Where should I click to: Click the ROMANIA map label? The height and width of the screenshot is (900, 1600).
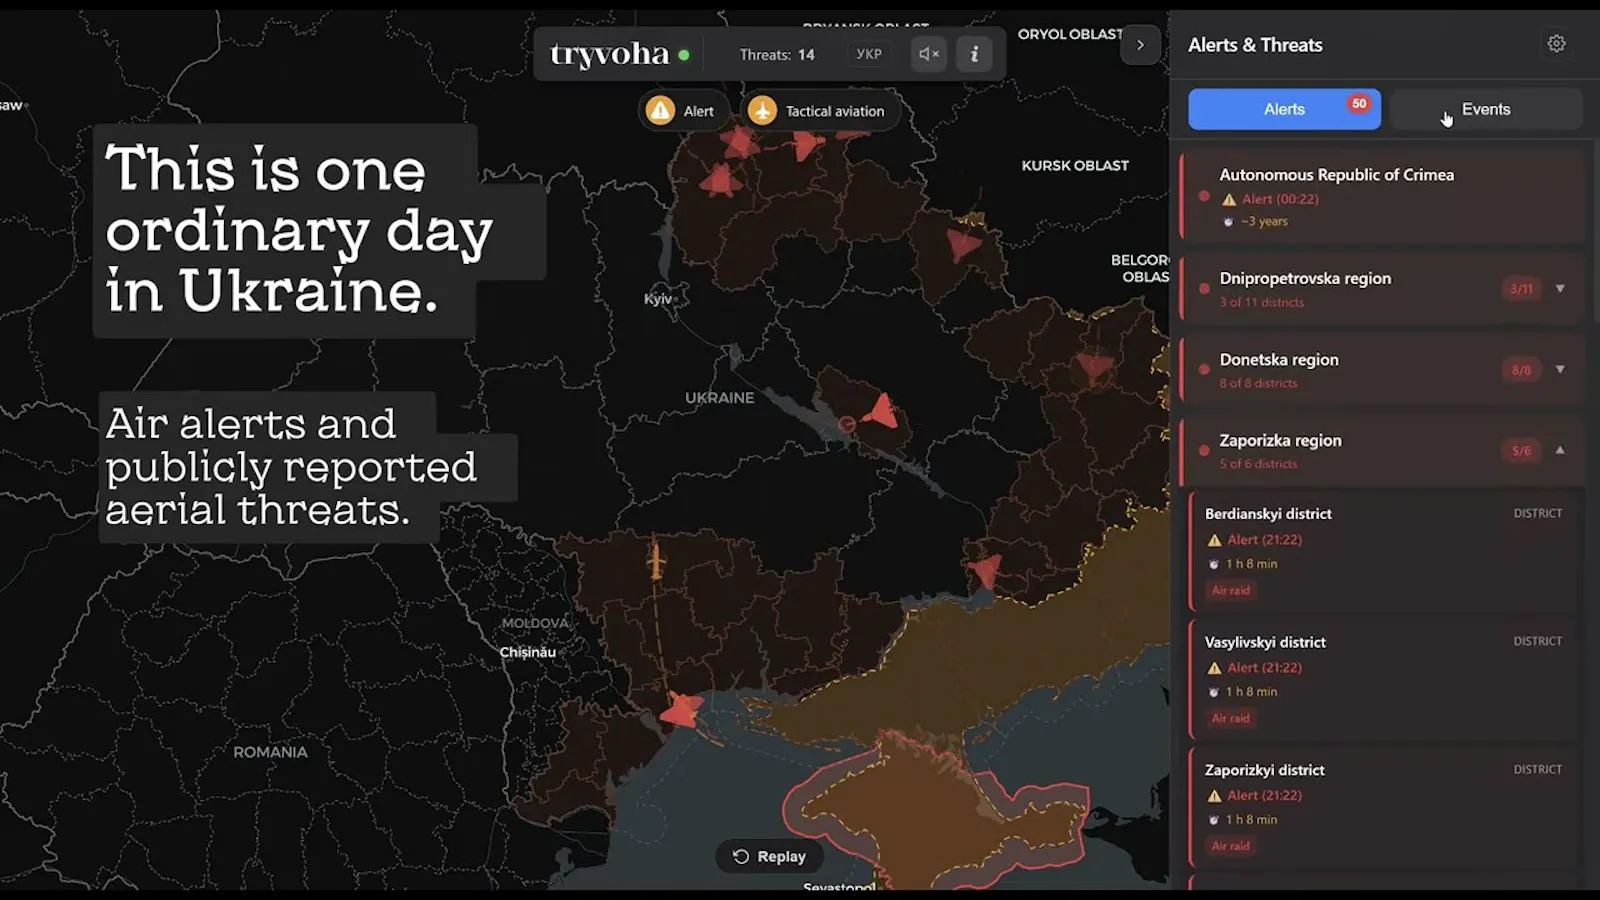270,752
